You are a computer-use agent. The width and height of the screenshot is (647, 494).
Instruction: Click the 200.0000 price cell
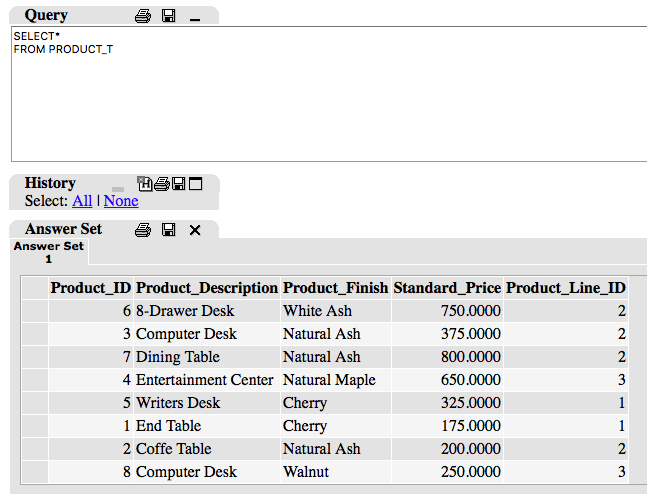coord(447,449)
